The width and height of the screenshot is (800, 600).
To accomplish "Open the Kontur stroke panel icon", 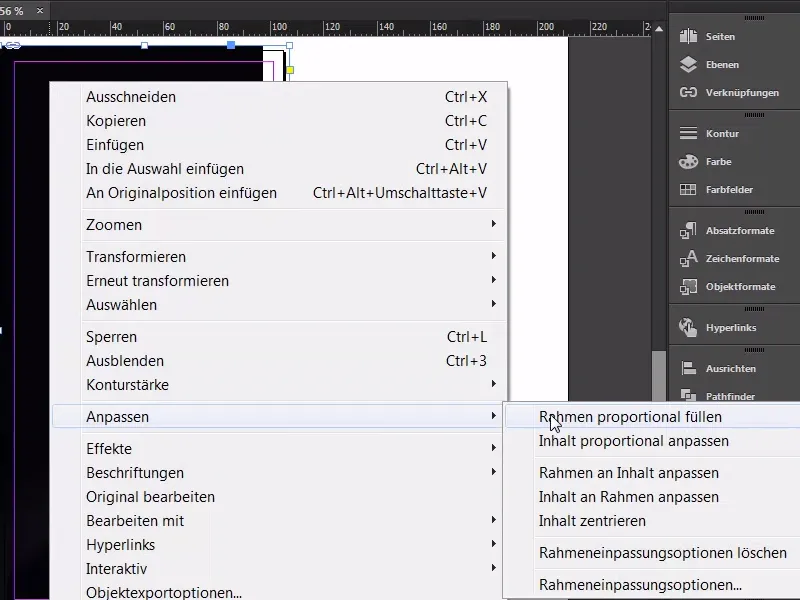I will pyautogui.click(x=688, y=133).
